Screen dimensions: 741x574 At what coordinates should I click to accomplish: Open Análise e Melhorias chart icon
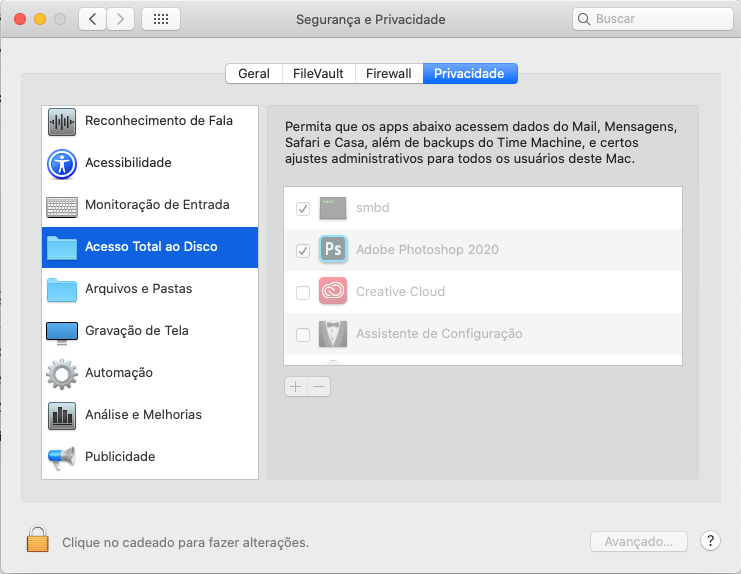click(x=62, y=416)
